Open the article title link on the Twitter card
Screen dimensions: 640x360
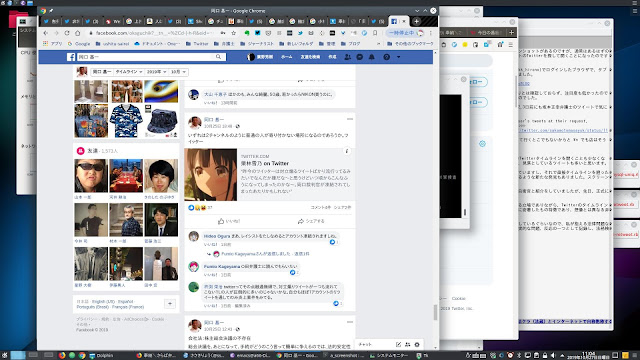click(x=264, y=163)
